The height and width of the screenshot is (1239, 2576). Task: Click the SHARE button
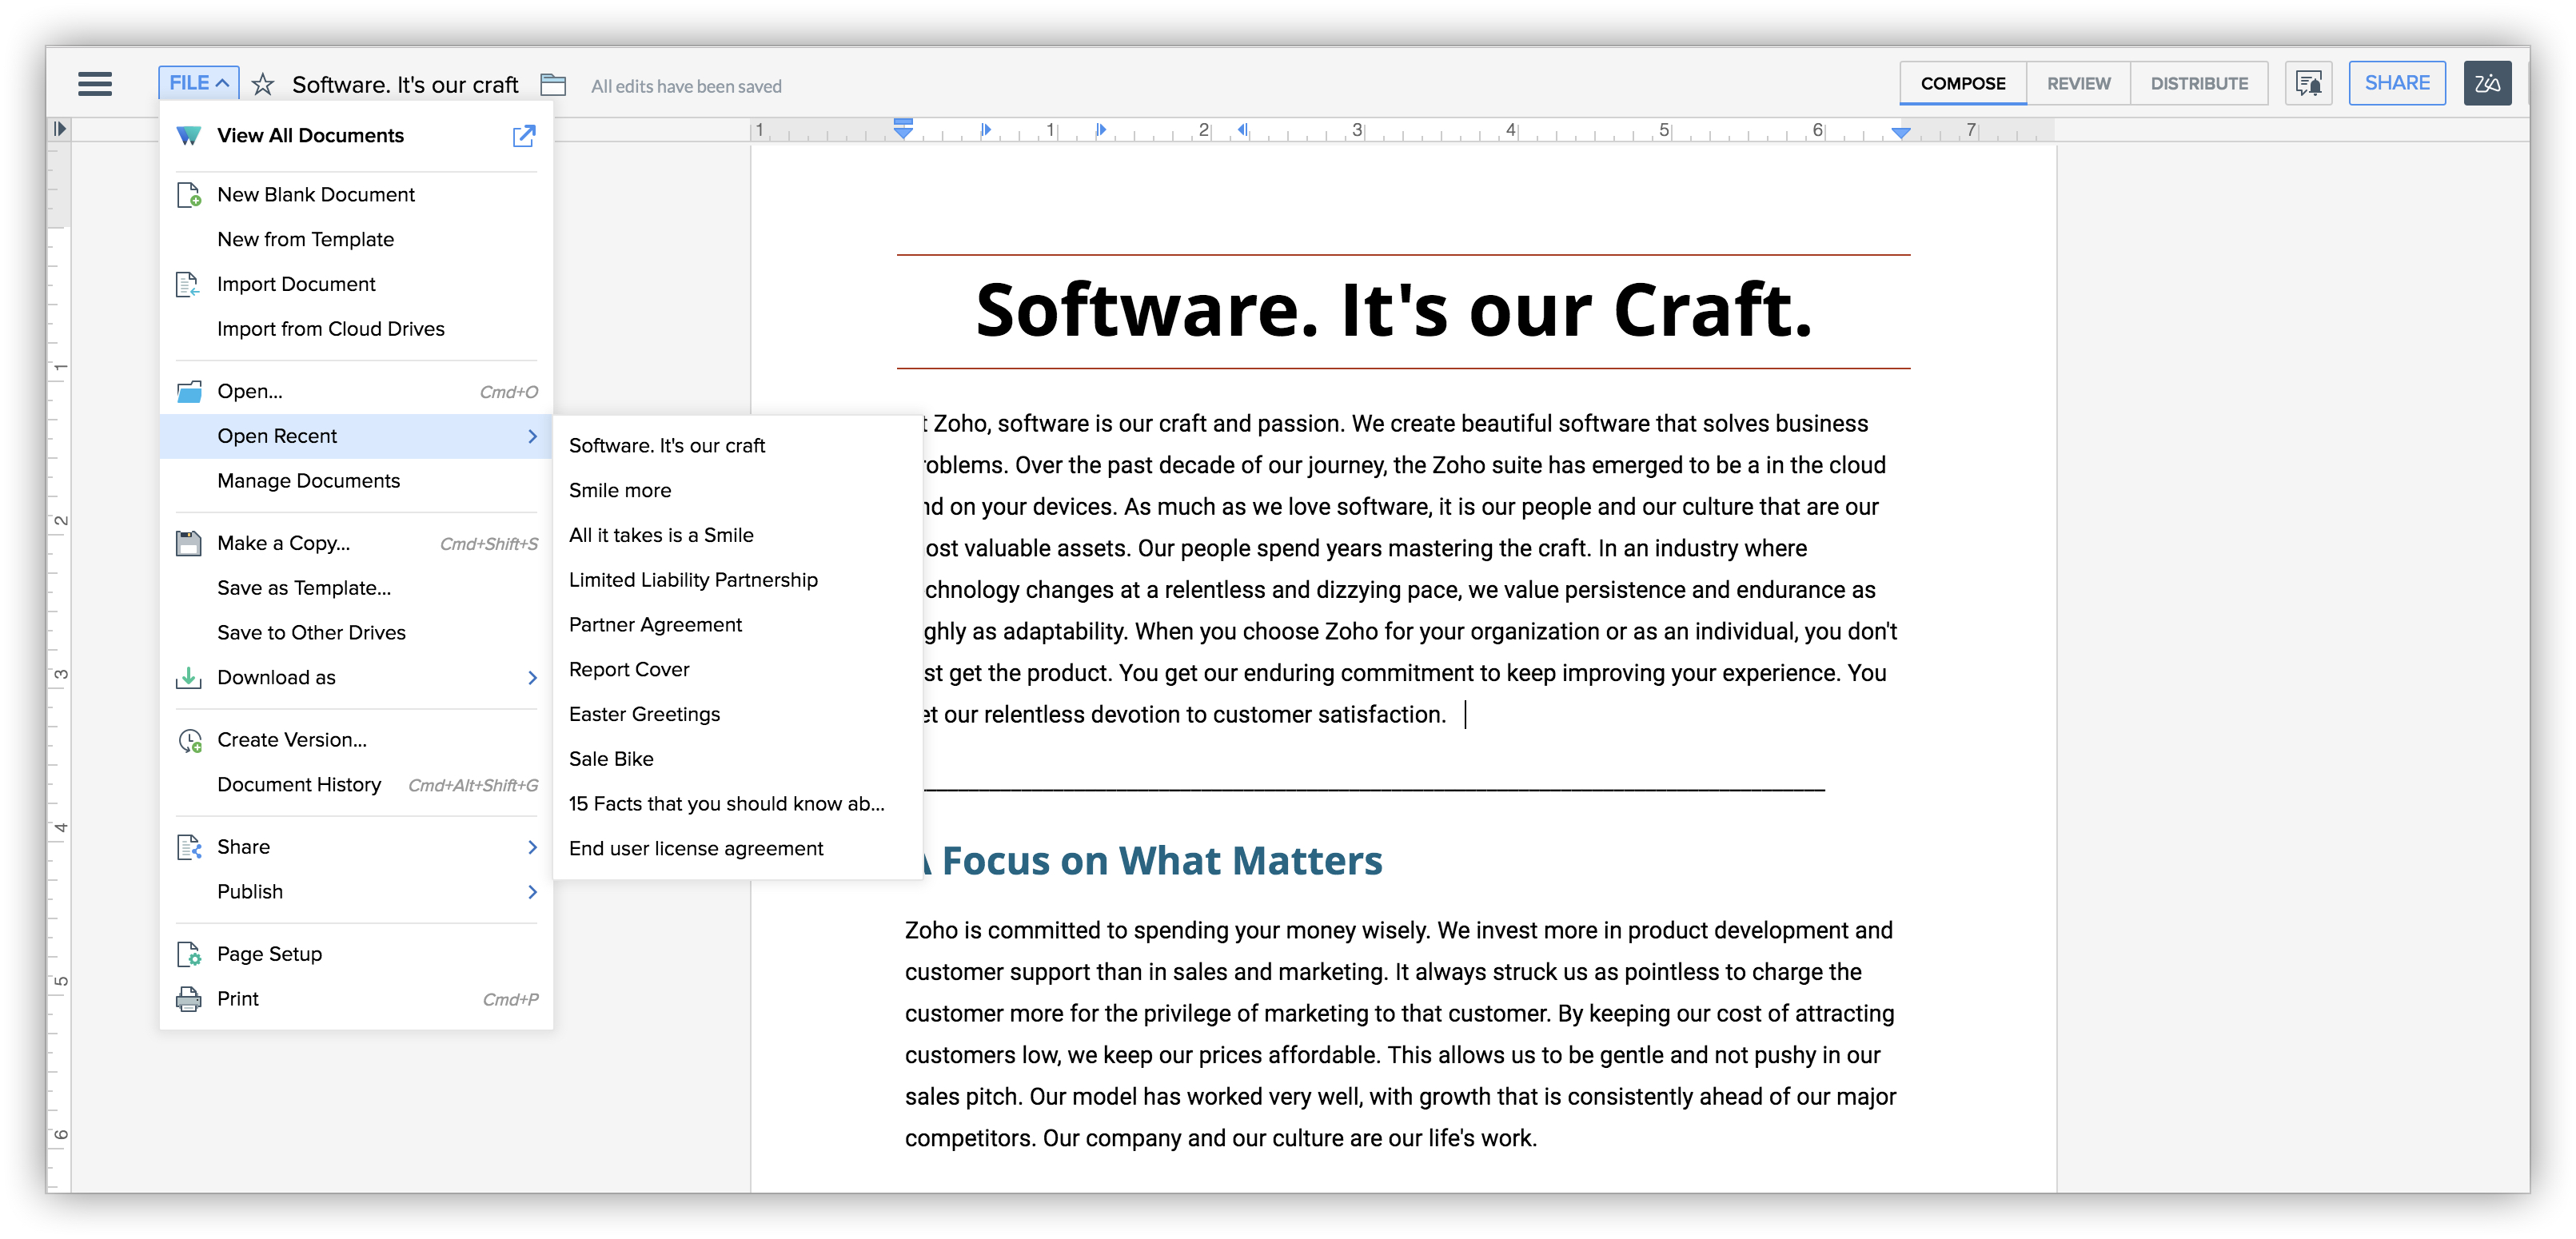[x=2396, y=83]
